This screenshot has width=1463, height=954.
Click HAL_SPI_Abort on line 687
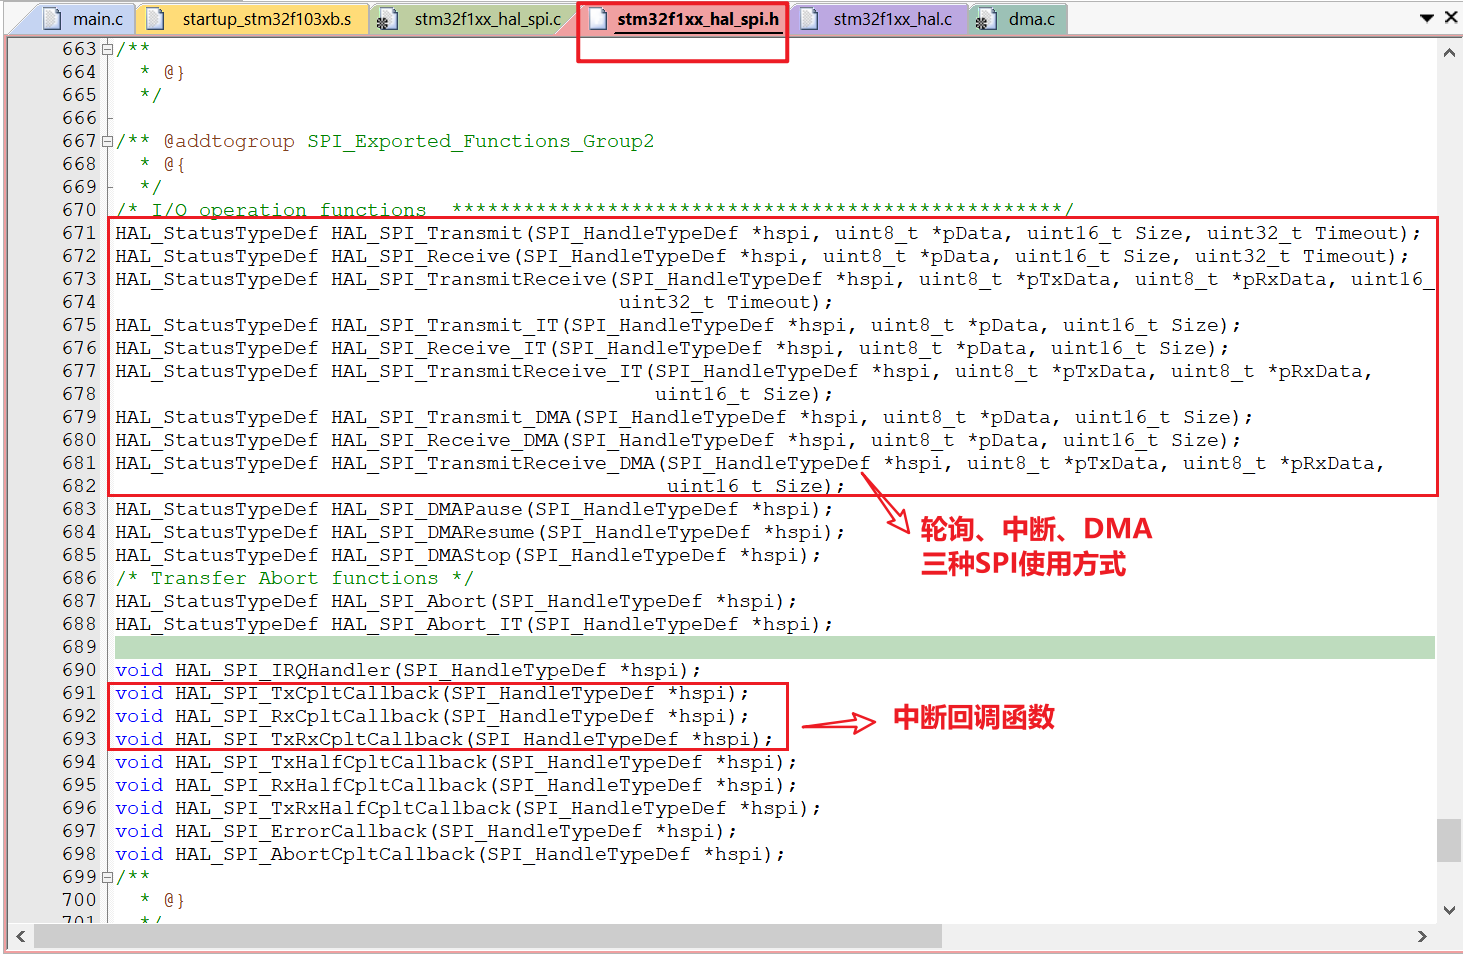(x=409, y=601)
